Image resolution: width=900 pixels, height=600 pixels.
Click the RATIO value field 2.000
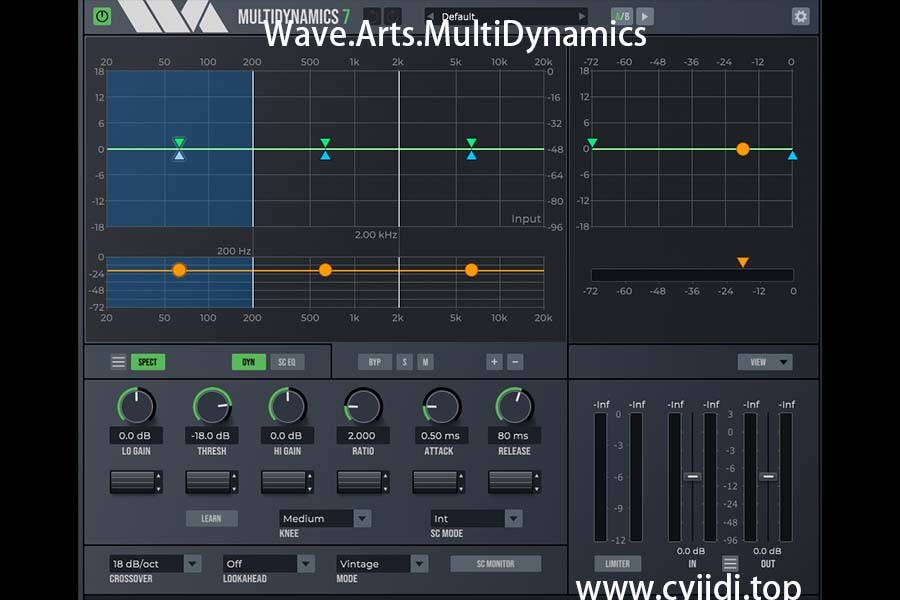tap(363, 435)
